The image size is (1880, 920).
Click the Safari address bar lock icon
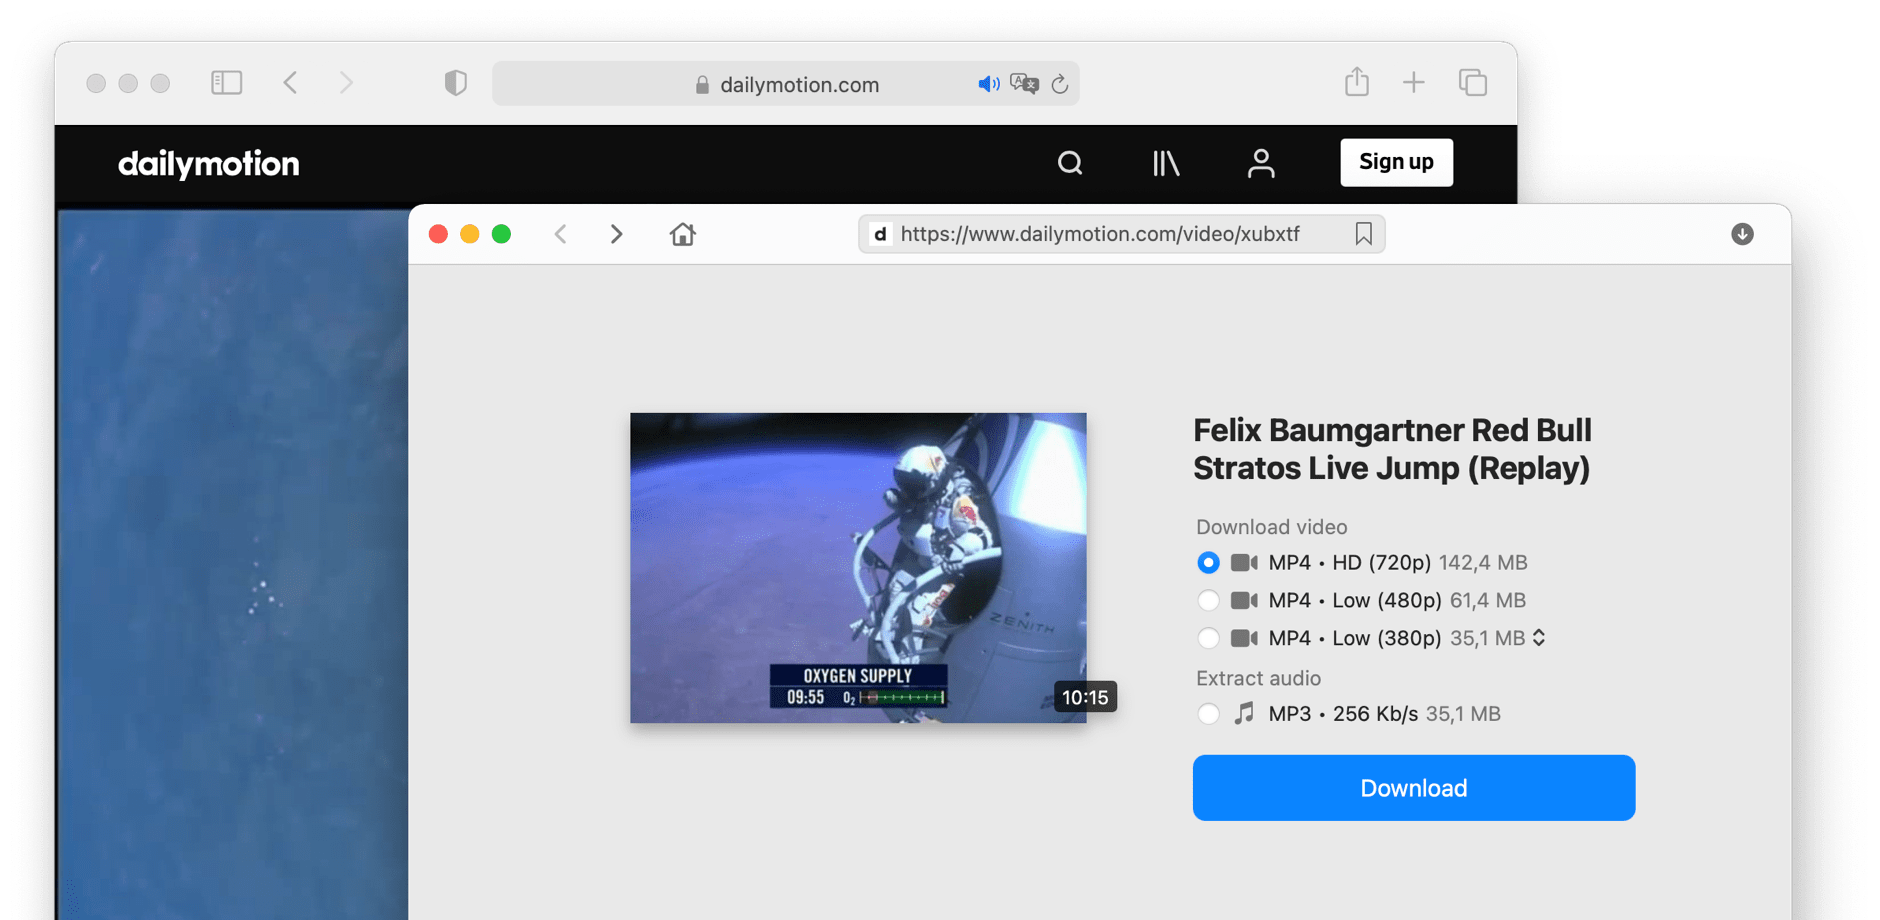point(702,85)
